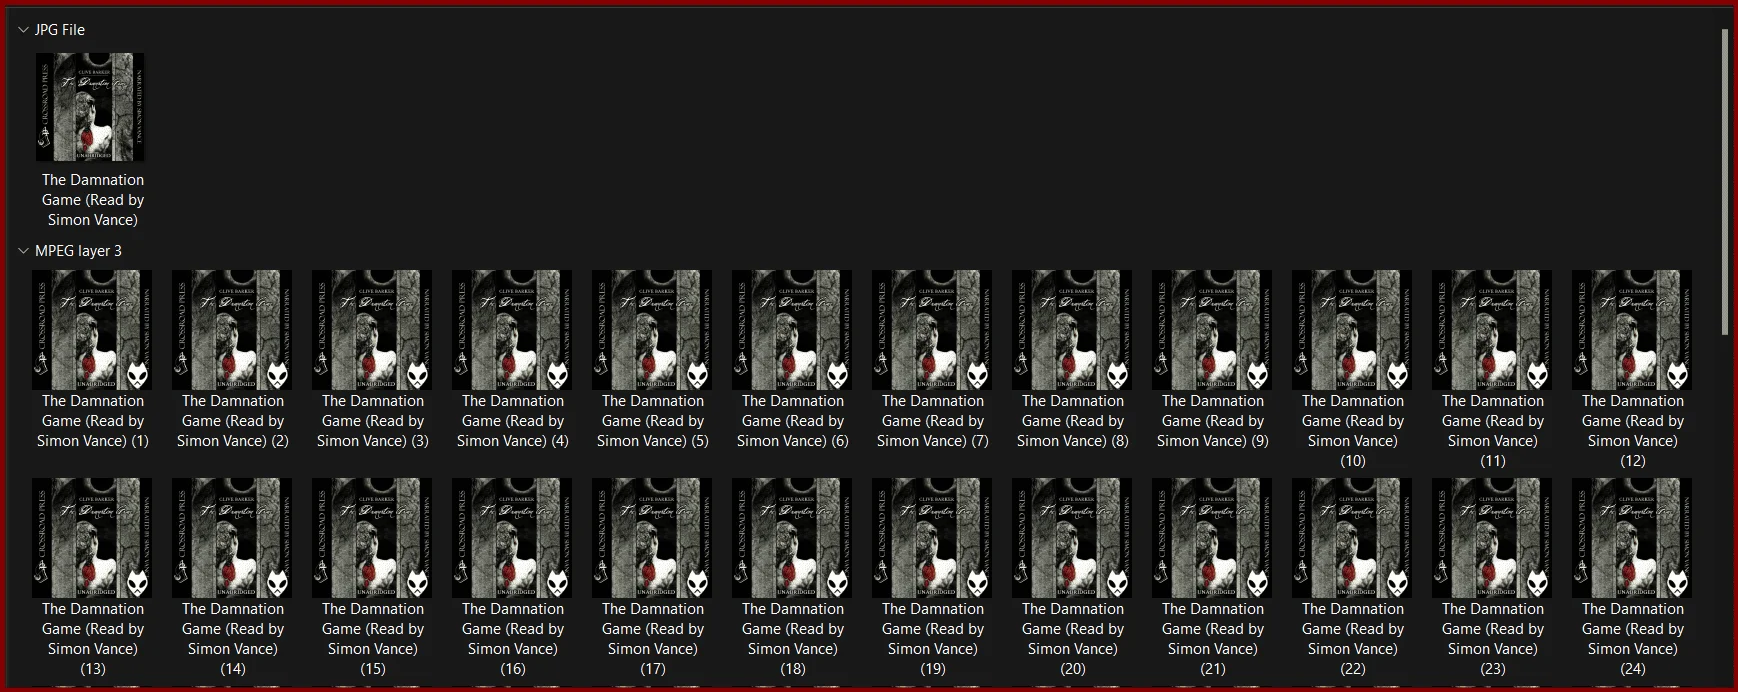Click file name label ending in (16)
Image resolution: width=1738 pixels, height=692 pixels.
513,639
